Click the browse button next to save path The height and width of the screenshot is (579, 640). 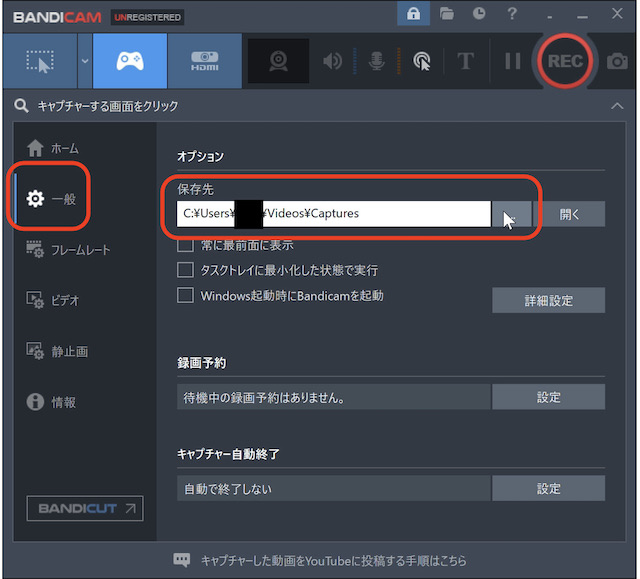pyautogui.click(x=512, y=214)
